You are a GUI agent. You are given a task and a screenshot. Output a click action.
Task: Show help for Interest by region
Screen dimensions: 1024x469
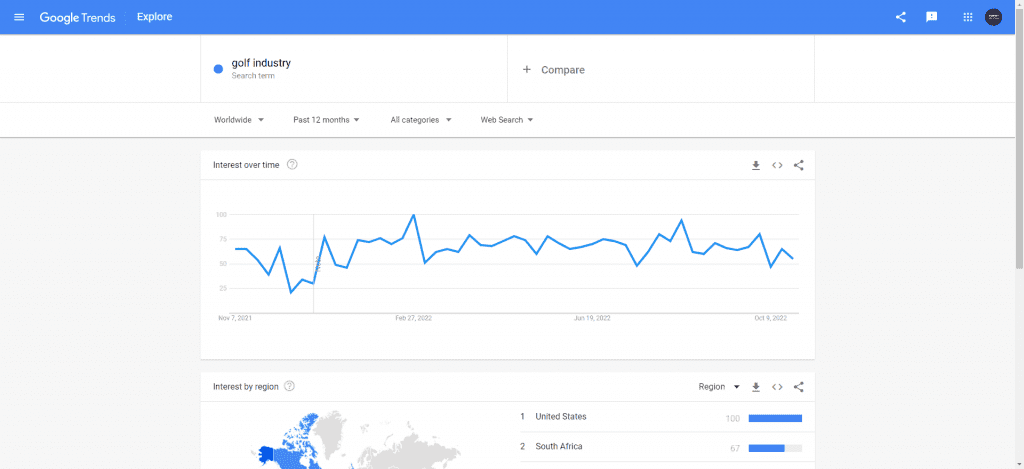(x=289, y=386)
